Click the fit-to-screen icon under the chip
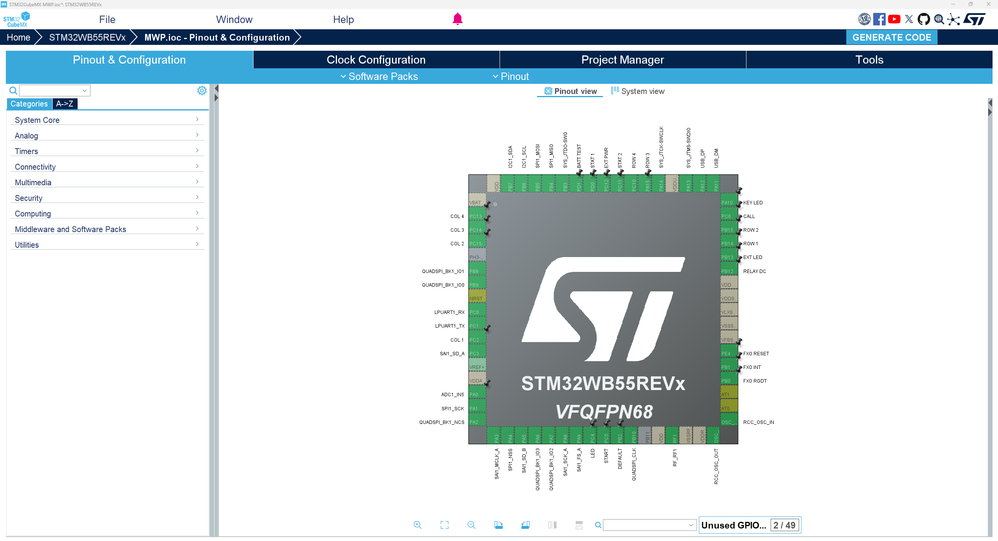Screen dimensions: 998x541 (x=444, y=525)
